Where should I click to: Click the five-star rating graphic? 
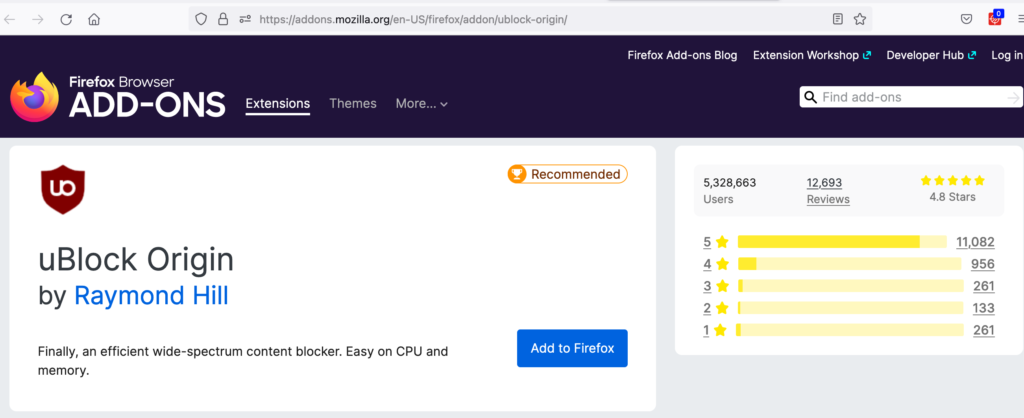click(x=952, y=180)
